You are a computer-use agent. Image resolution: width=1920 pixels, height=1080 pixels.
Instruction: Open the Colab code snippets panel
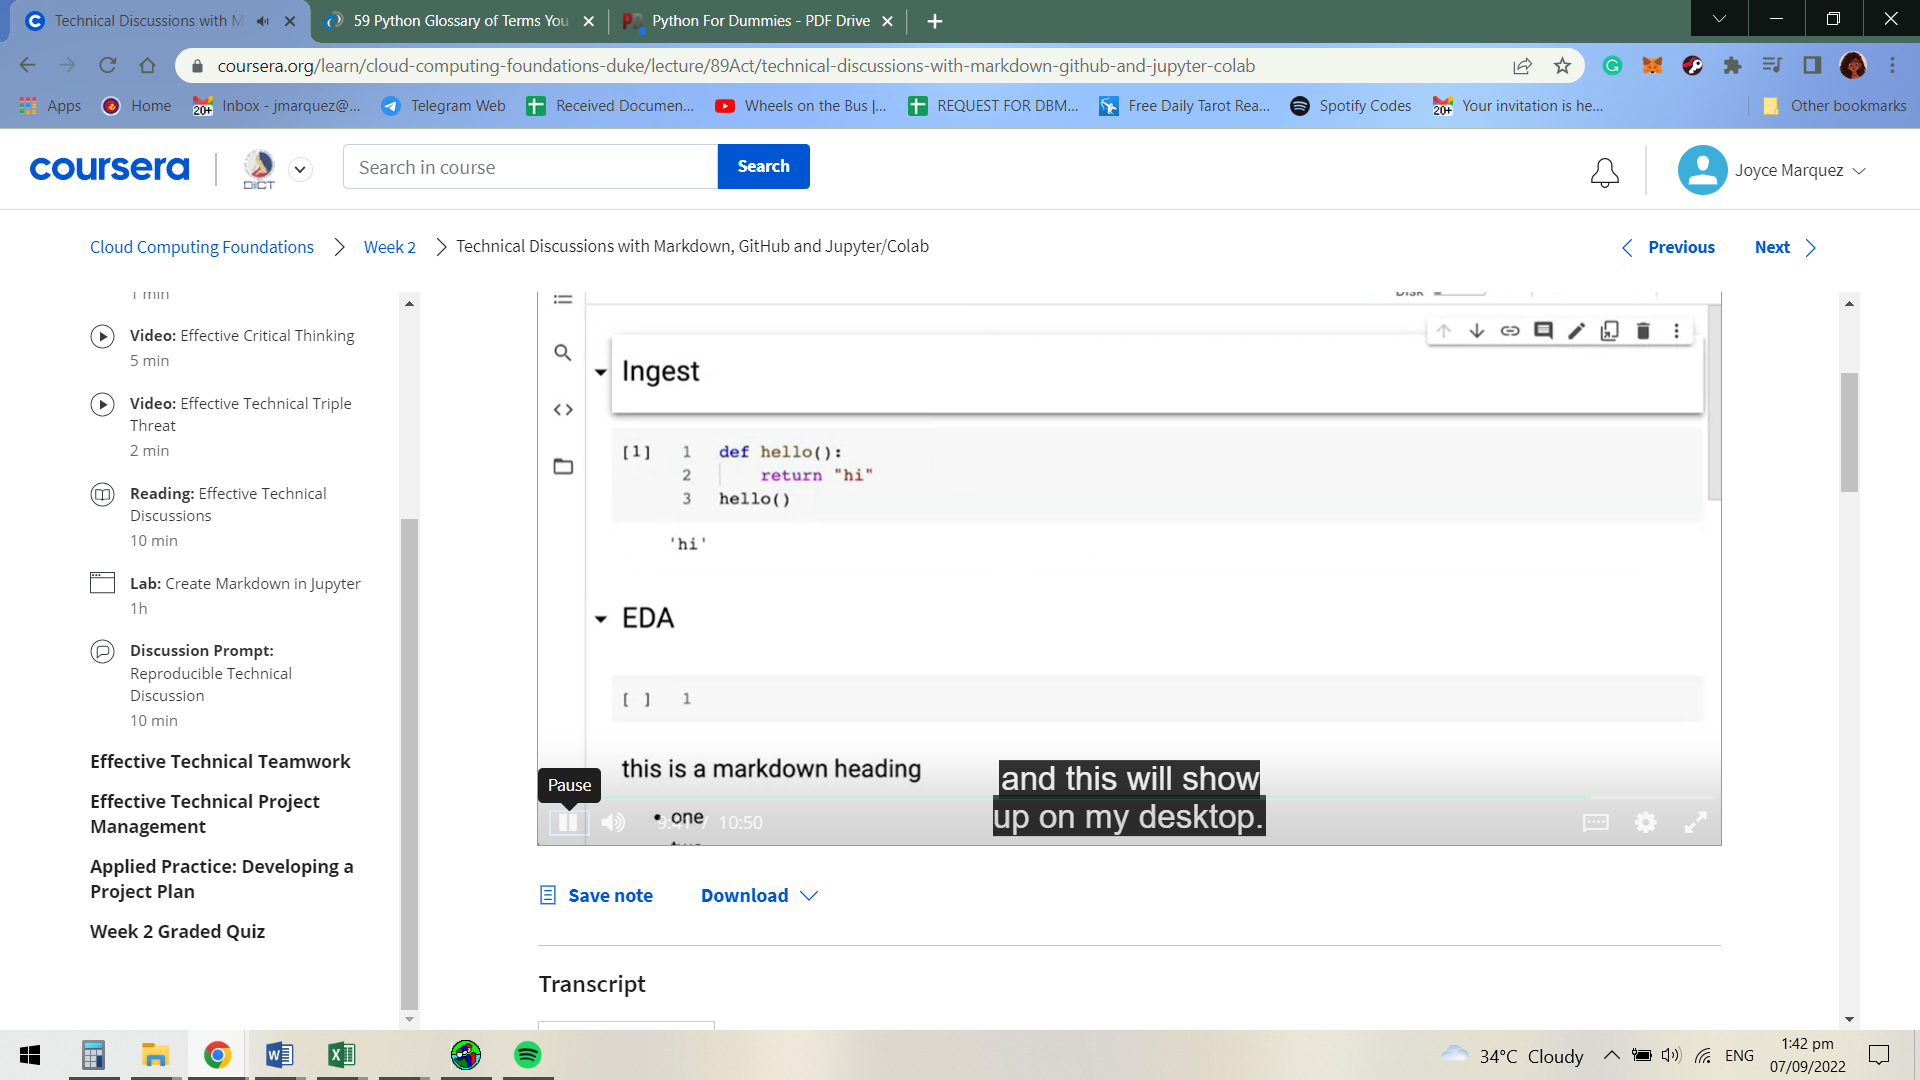point(562,409)
